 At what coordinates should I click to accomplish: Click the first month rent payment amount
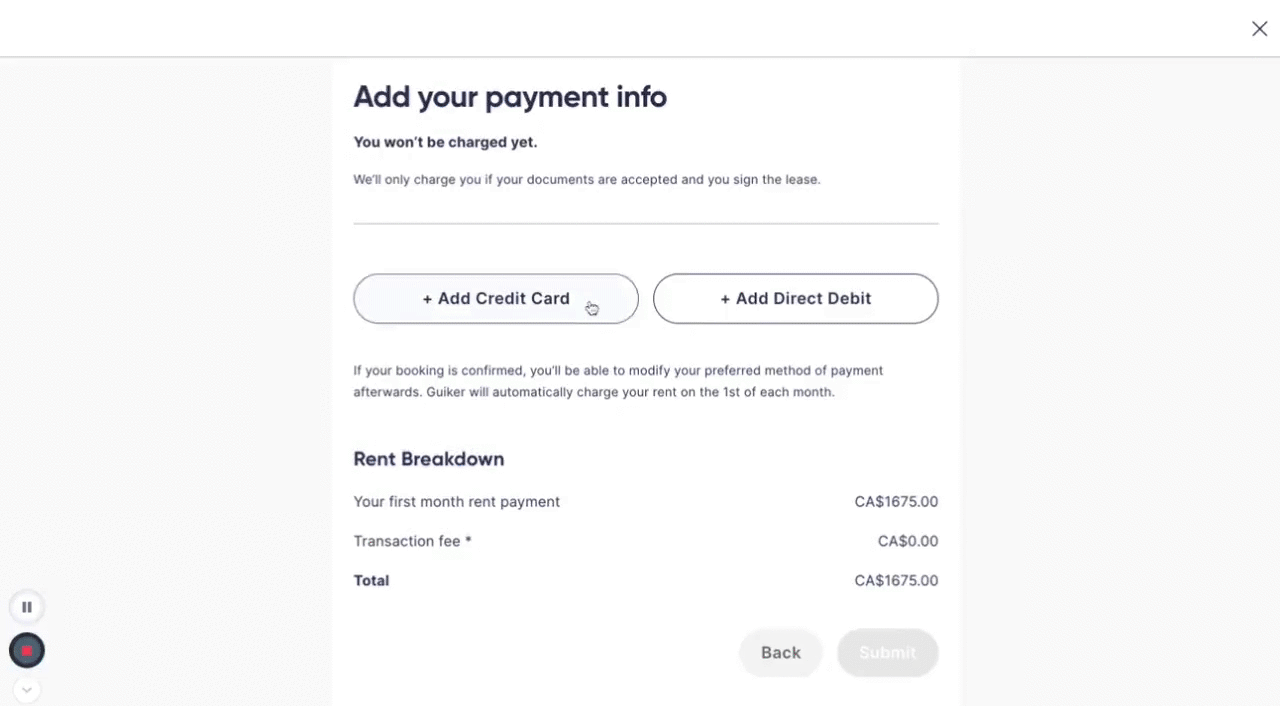[895, 502]
